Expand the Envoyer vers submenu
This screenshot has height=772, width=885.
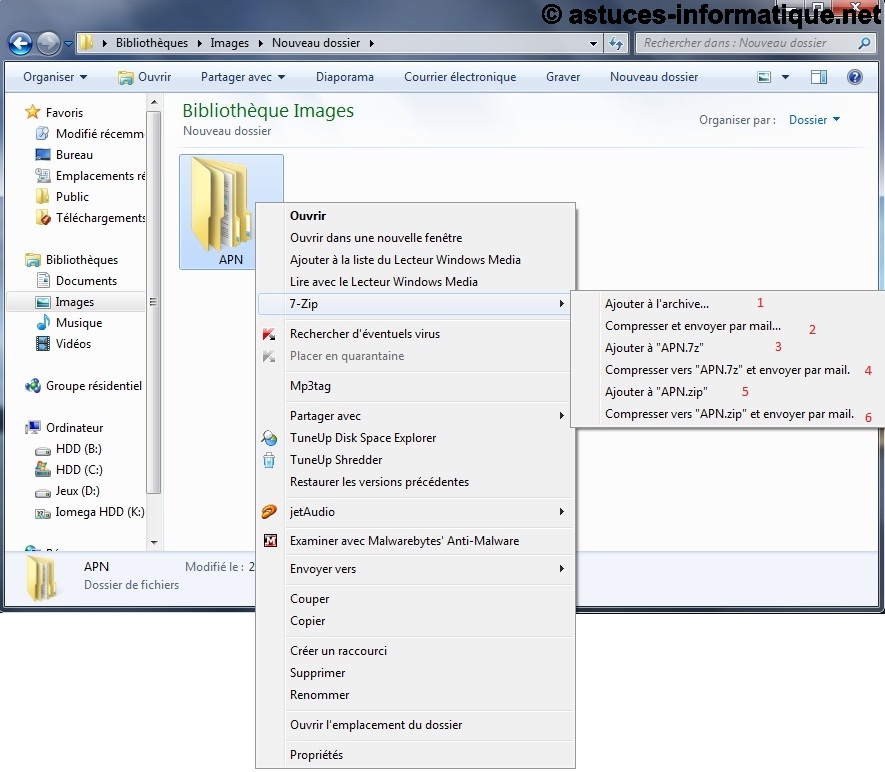562,569
